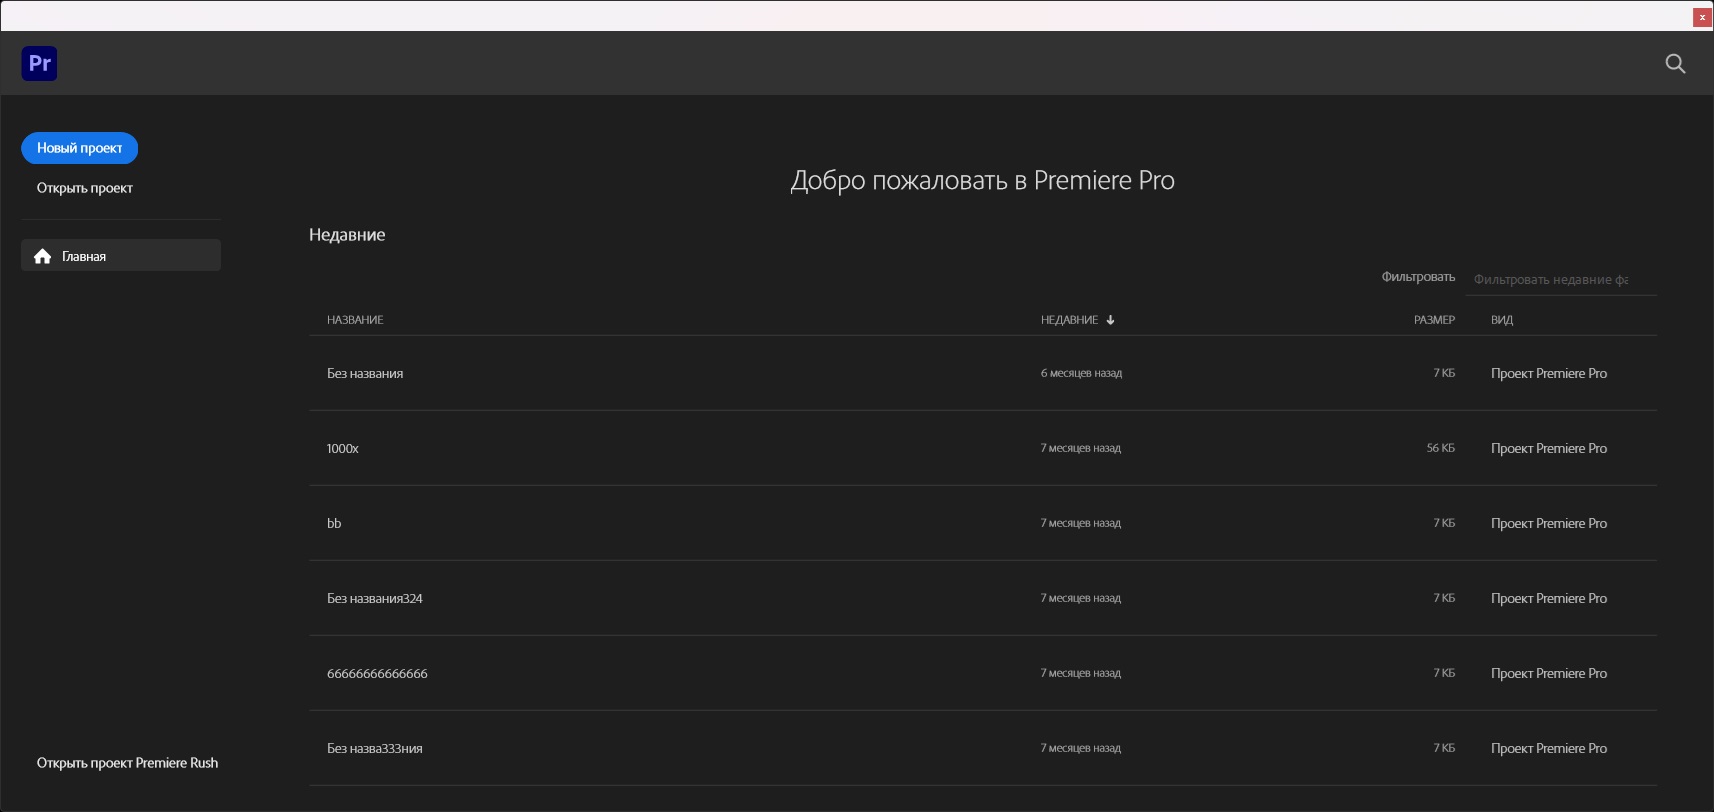1714x812 pixels.
Task: Select the Главная tab in sidebar
Action: [x=120, y=256]
